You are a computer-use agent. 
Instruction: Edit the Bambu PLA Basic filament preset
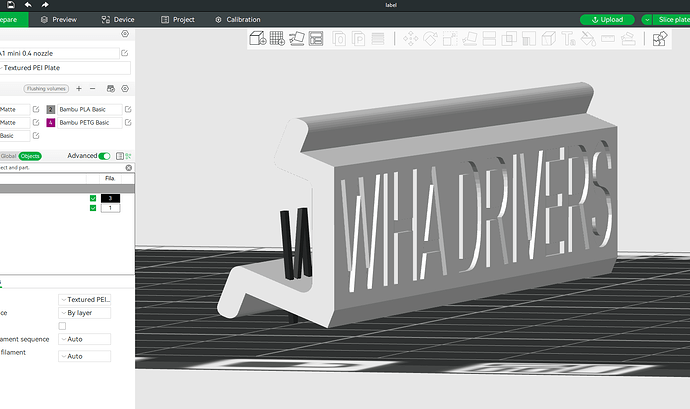[128, 109]
